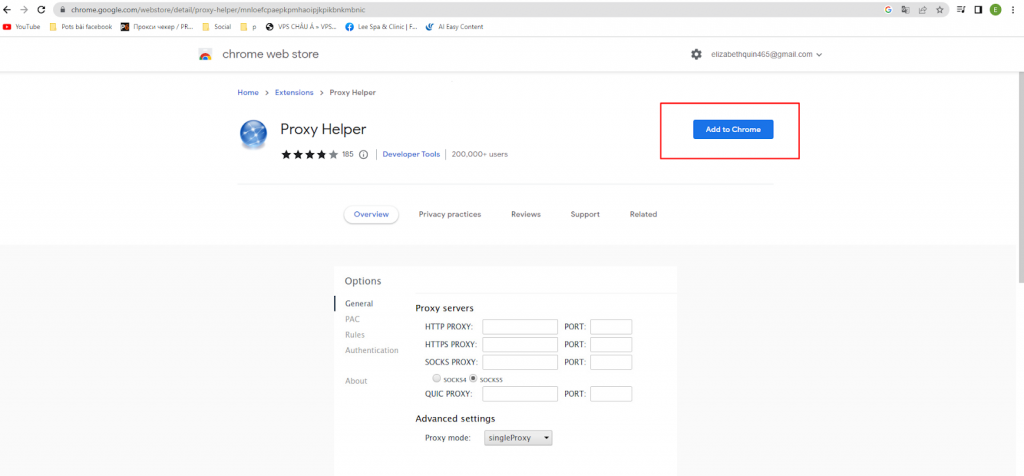
Task: Click into the HTTPS PROXY address field
Action: pyautogui.click(x=520, y=344)
